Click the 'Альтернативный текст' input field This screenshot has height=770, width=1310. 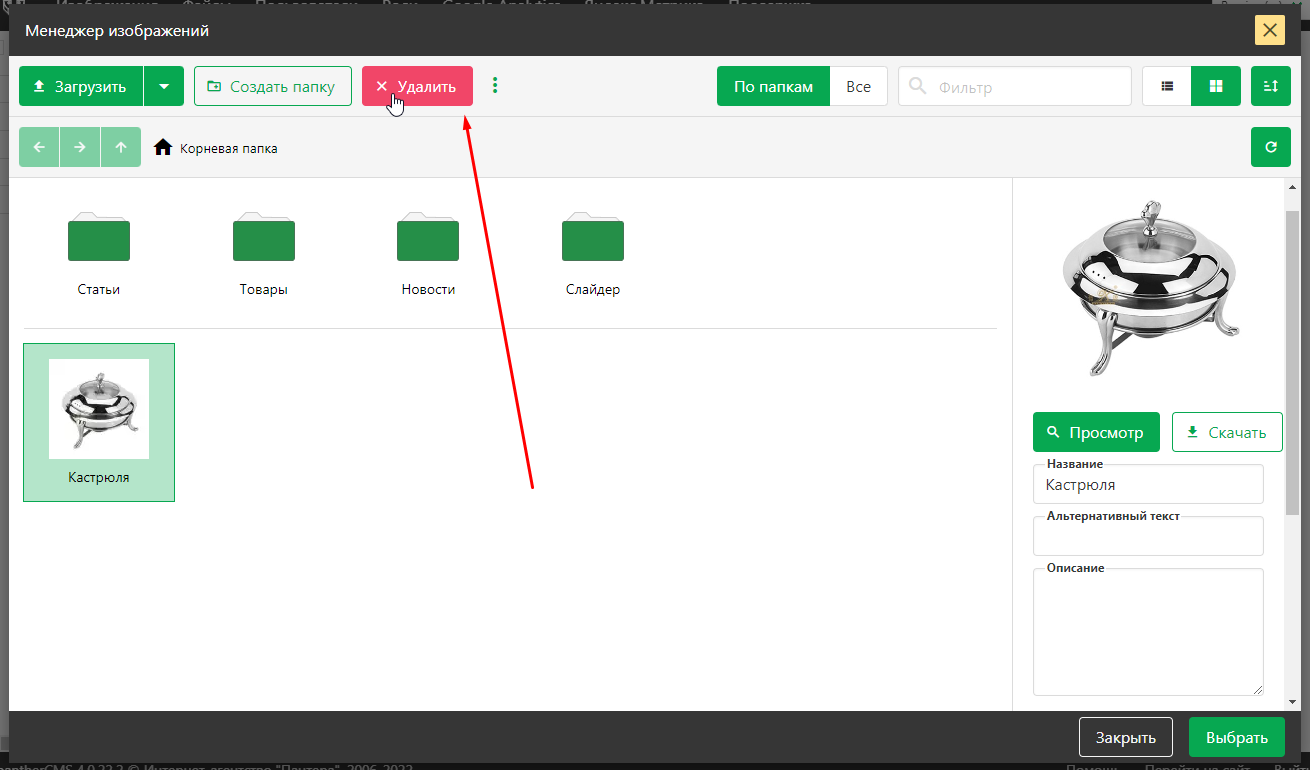pyautogui.click(x=1147, y=539)
